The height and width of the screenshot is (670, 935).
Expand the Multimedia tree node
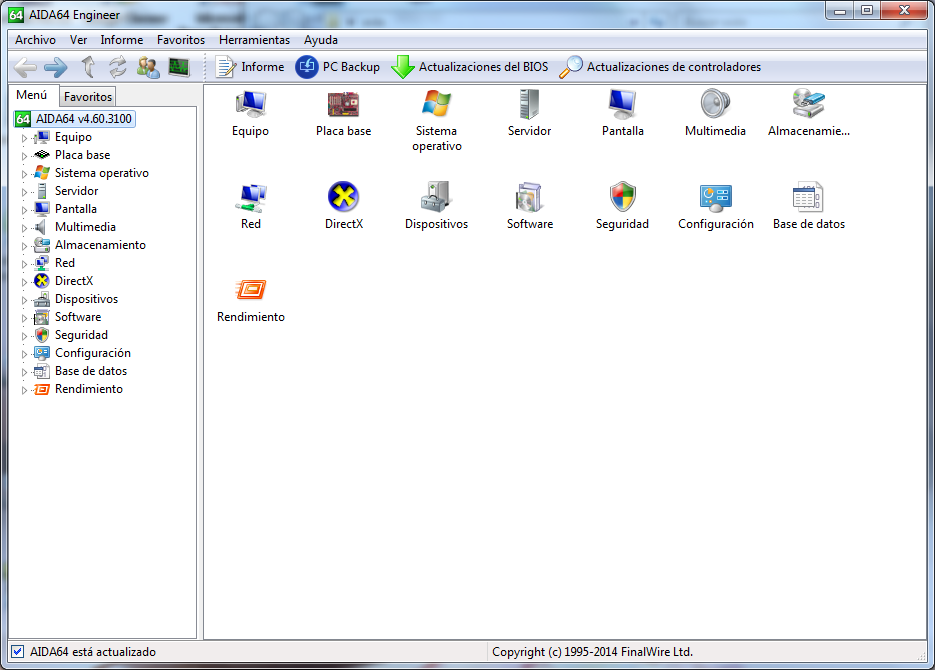[x=24, y=228]
